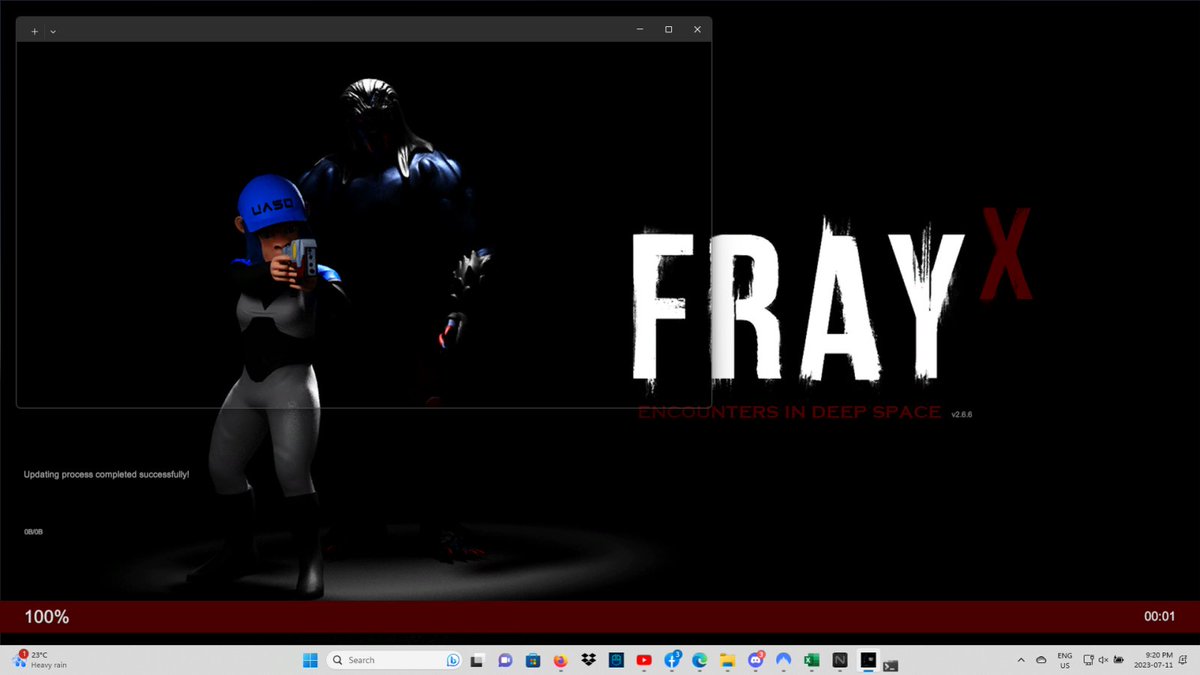Open Firefox from the taskbar

(x=560, y=660)
